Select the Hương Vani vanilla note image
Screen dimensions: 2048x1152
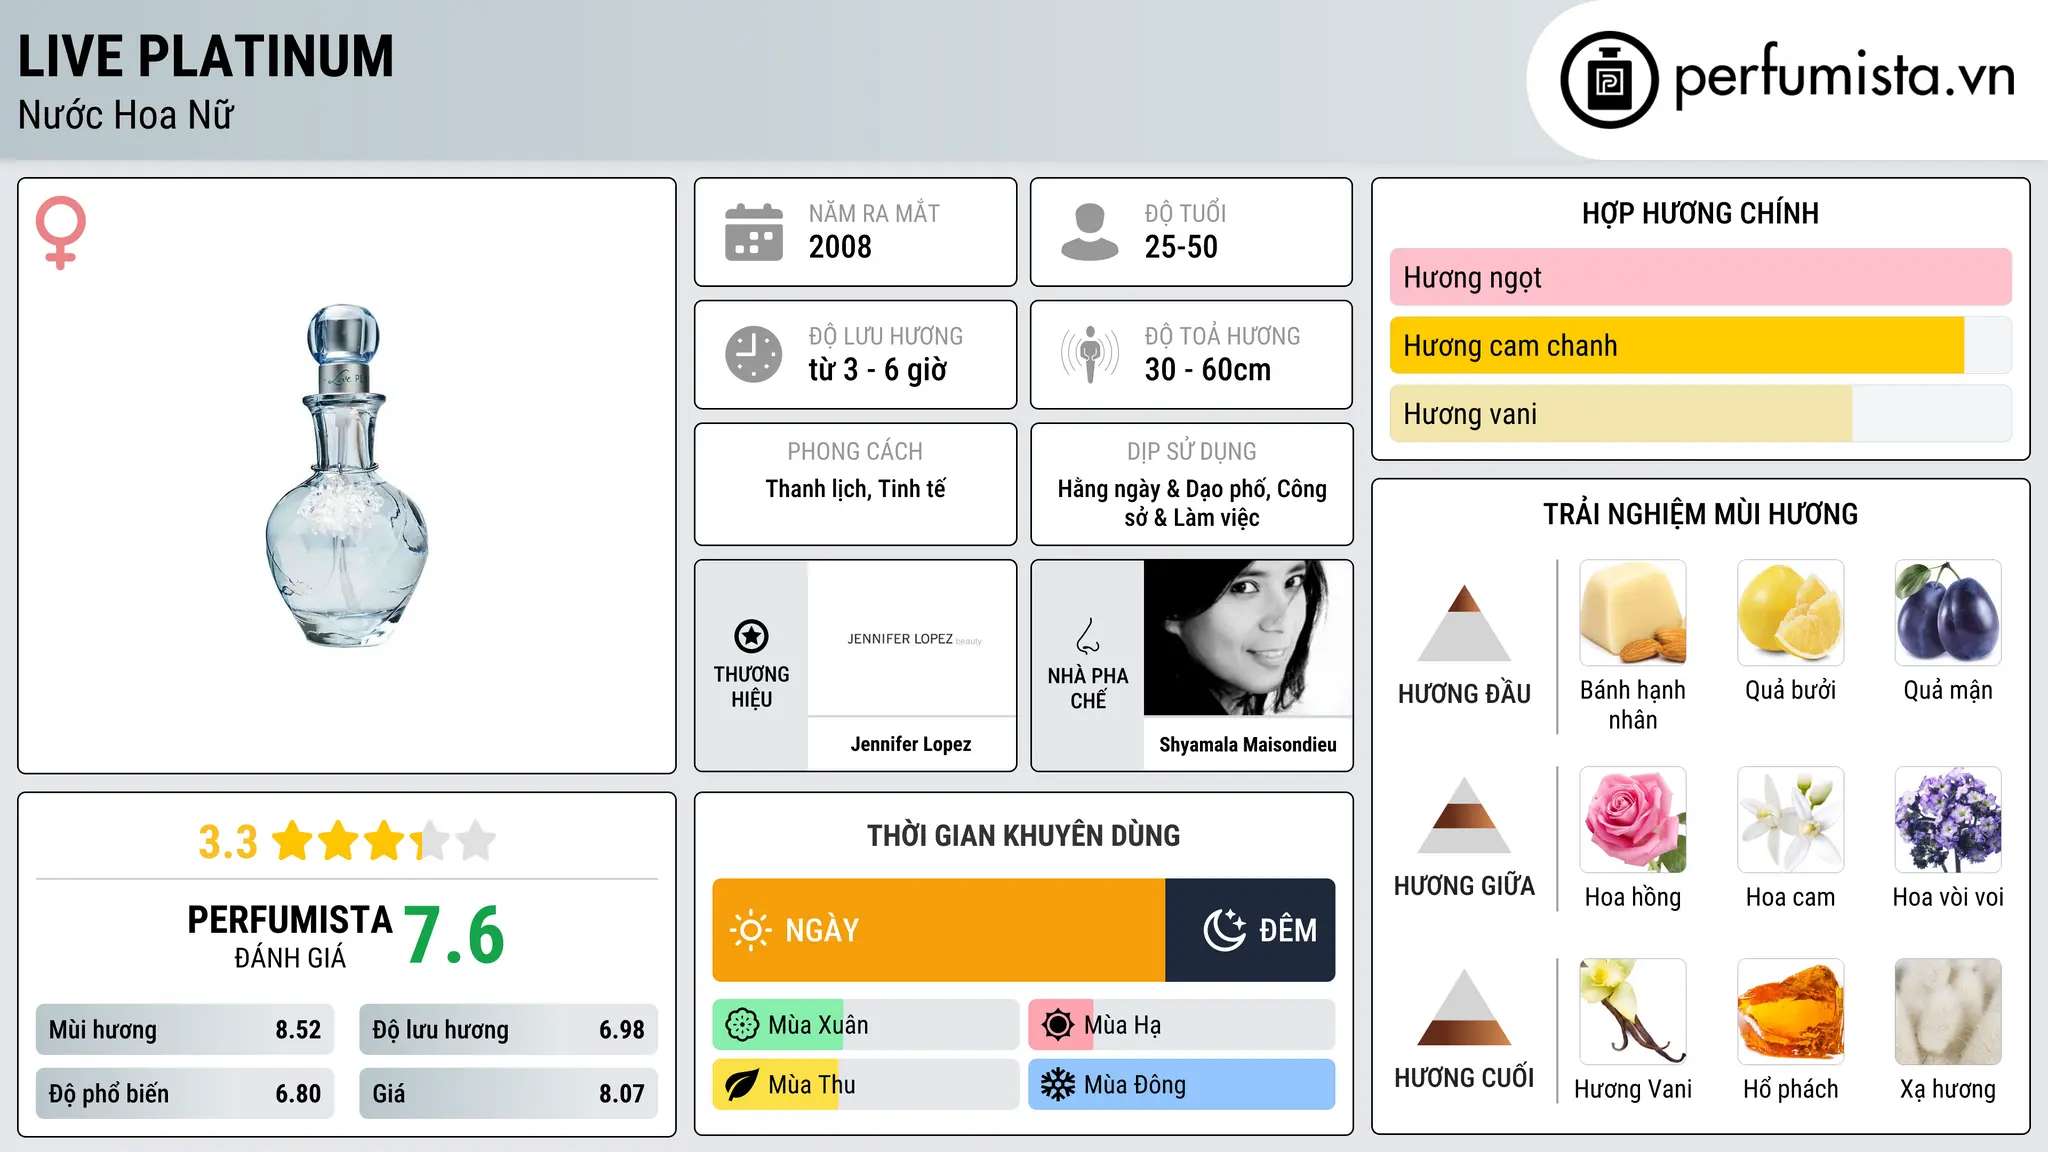(x=1633, y=1012)
